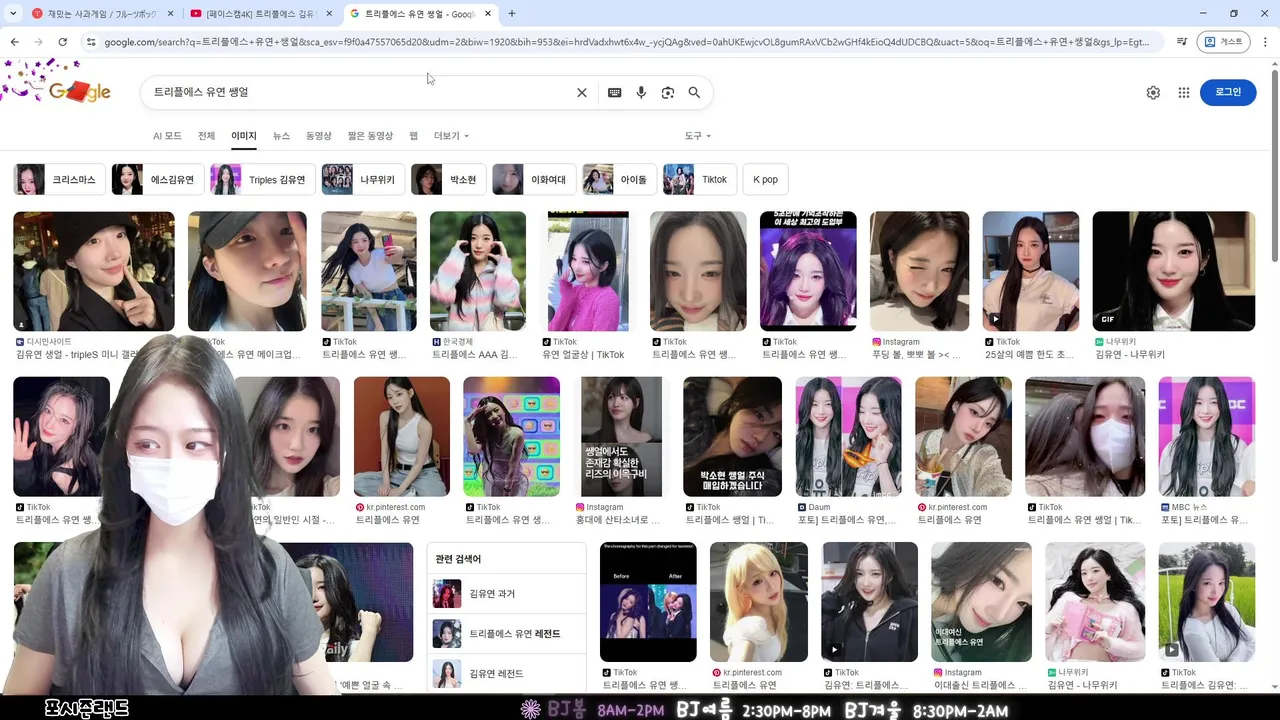Filter by the Tiktok chip
The width and height of the screenshot is (1280, 720).
(x=700, y=180)
